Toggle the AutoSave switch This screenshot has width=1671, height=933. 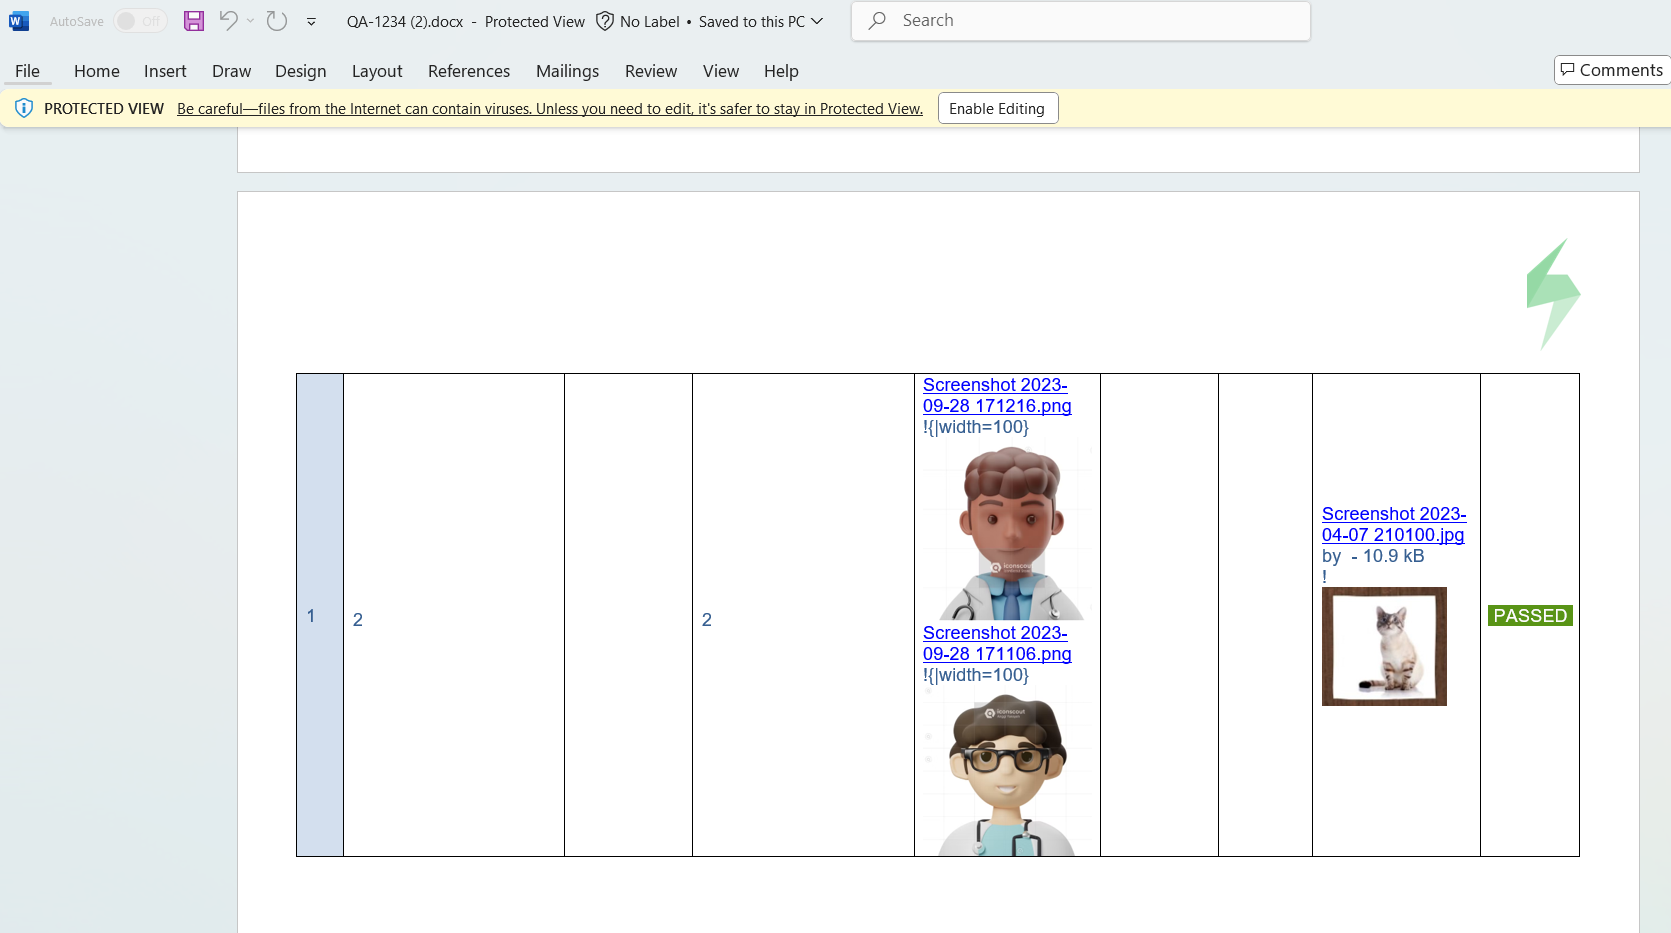(x=140, y=21)
